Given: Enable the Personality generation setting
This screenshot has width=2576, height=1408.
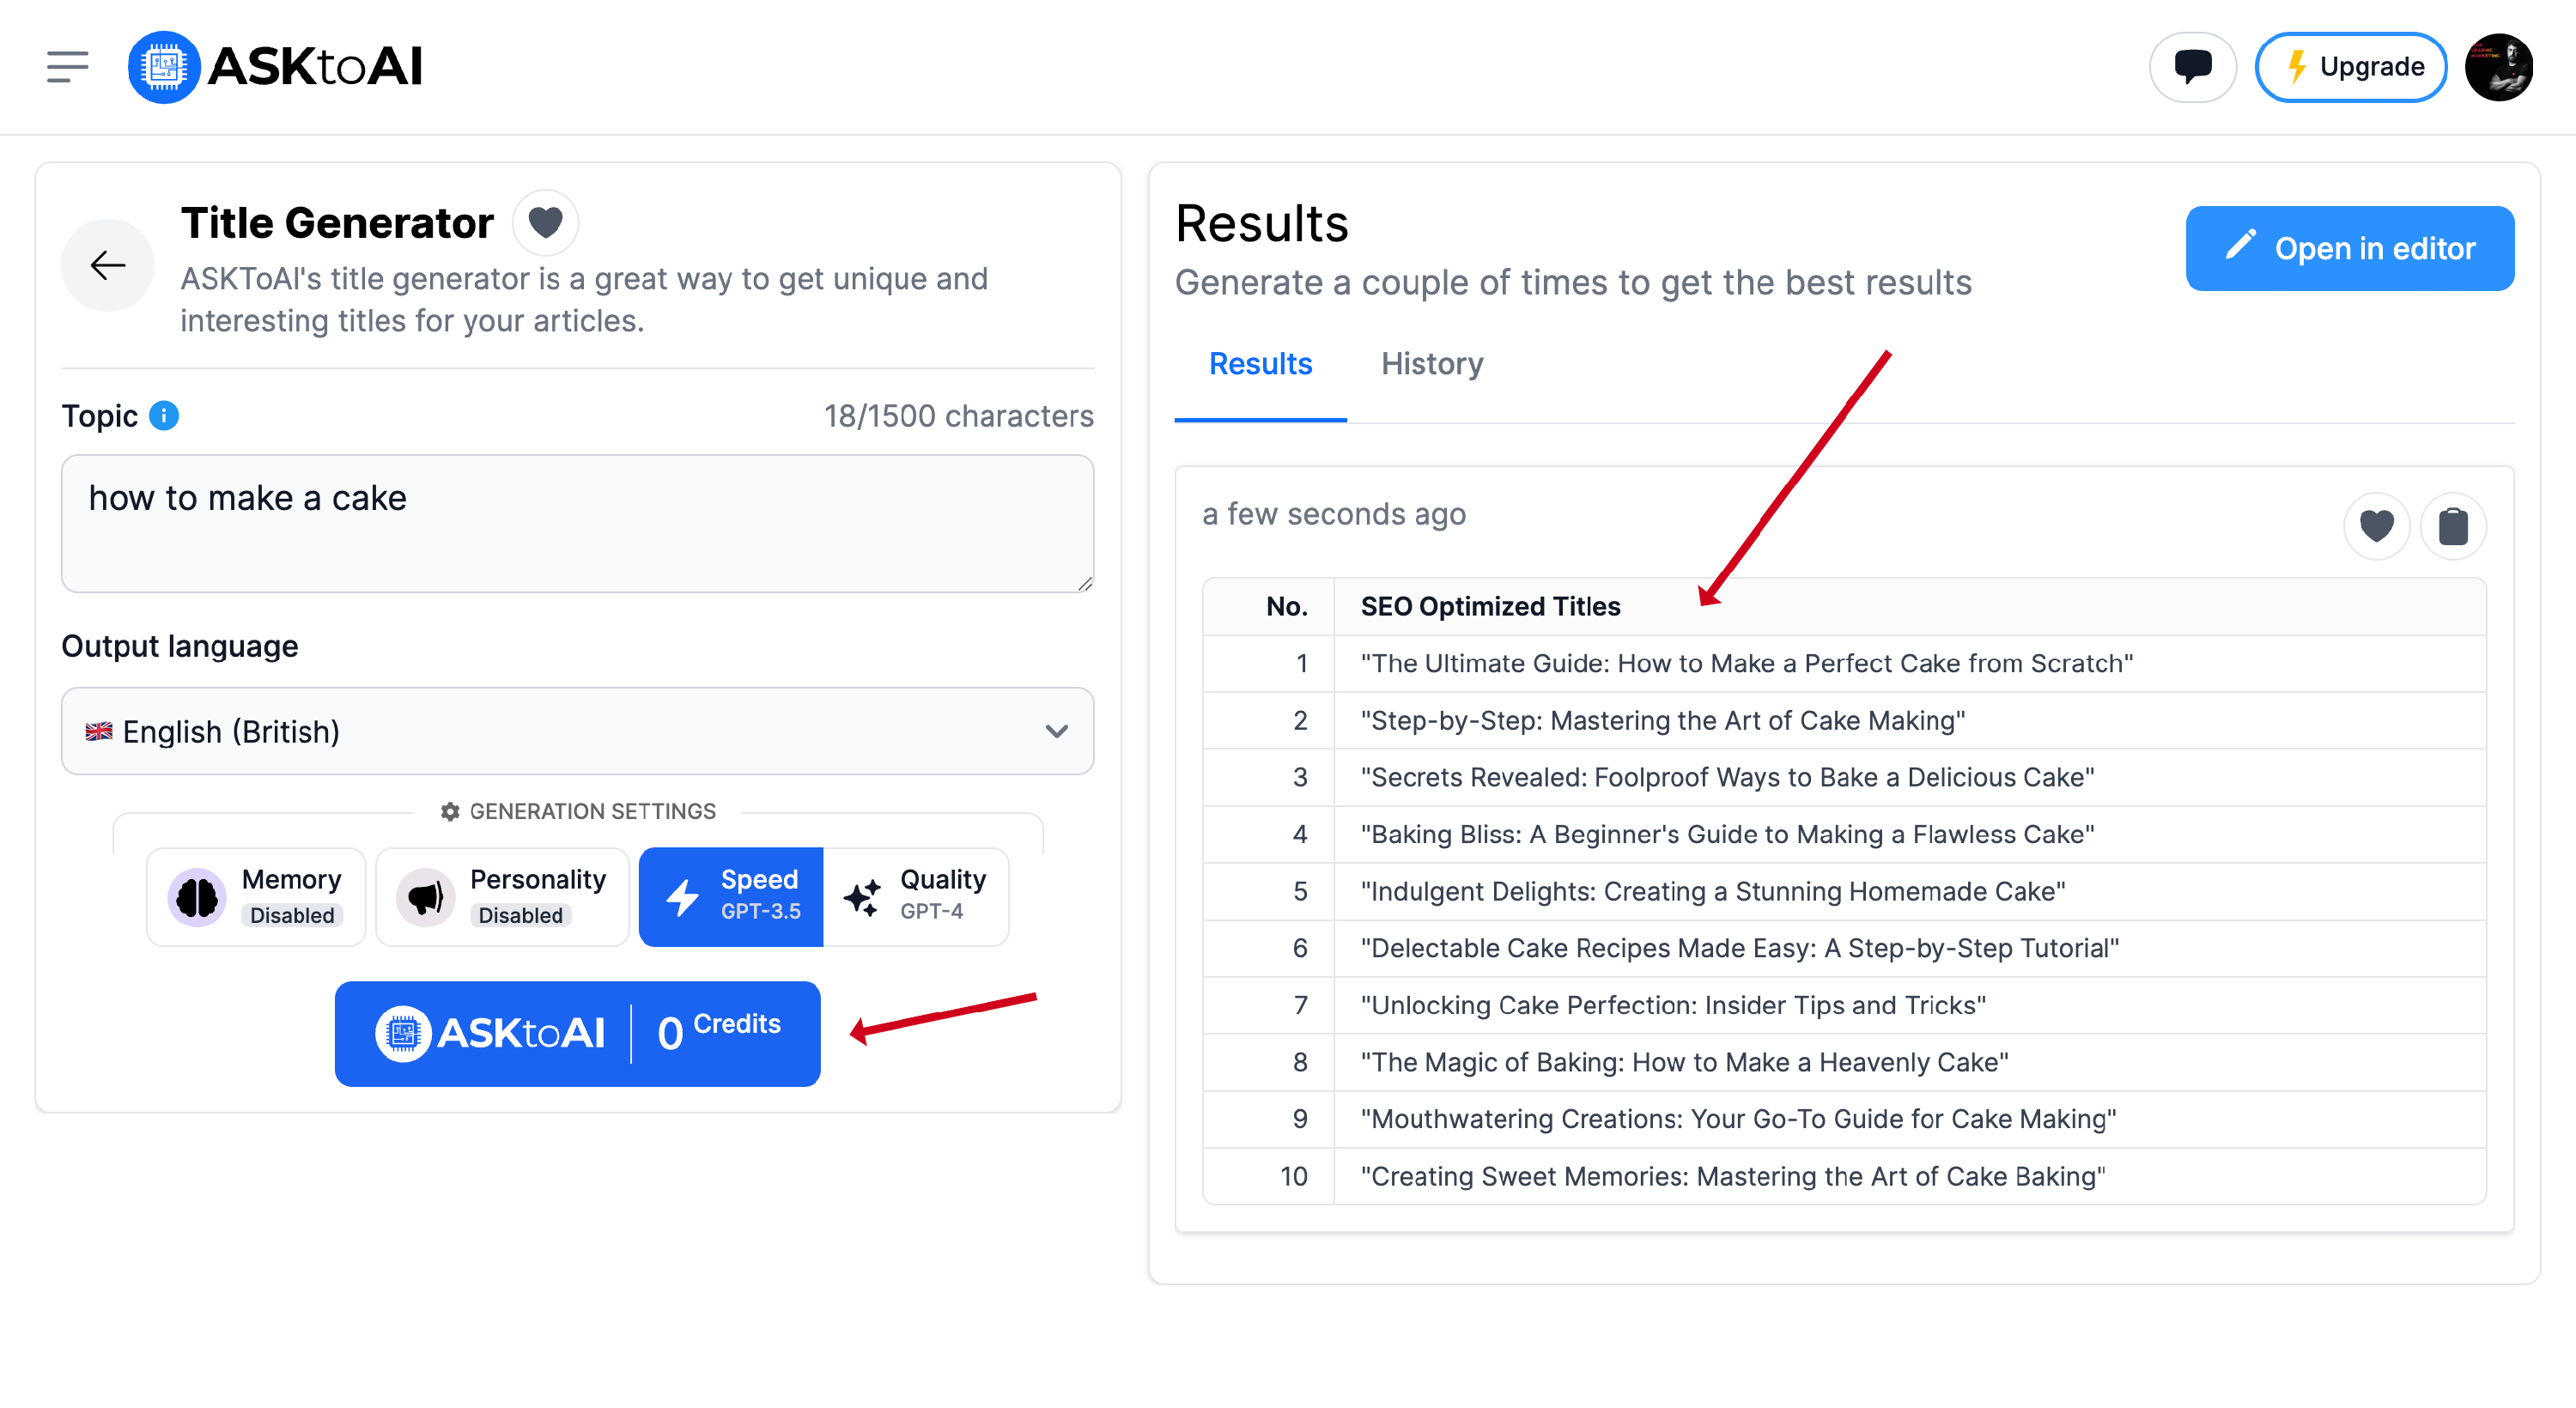Looking at the screenshot, I should (502, 896).
